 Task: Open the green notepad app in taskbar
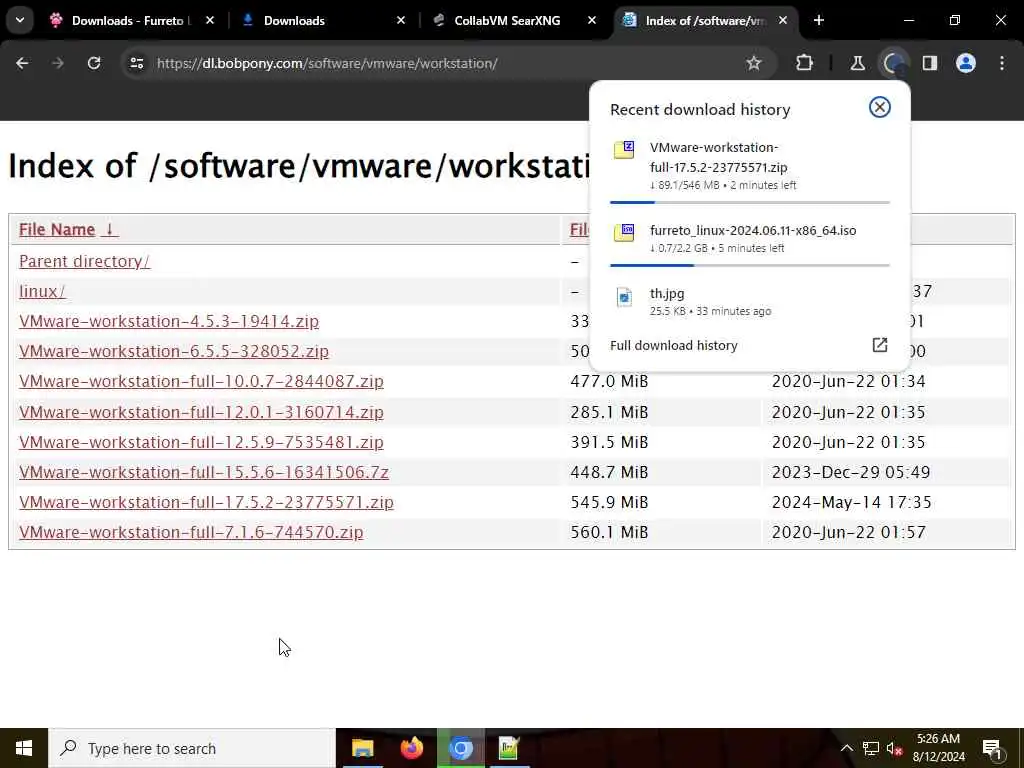(x=509, y=748)
